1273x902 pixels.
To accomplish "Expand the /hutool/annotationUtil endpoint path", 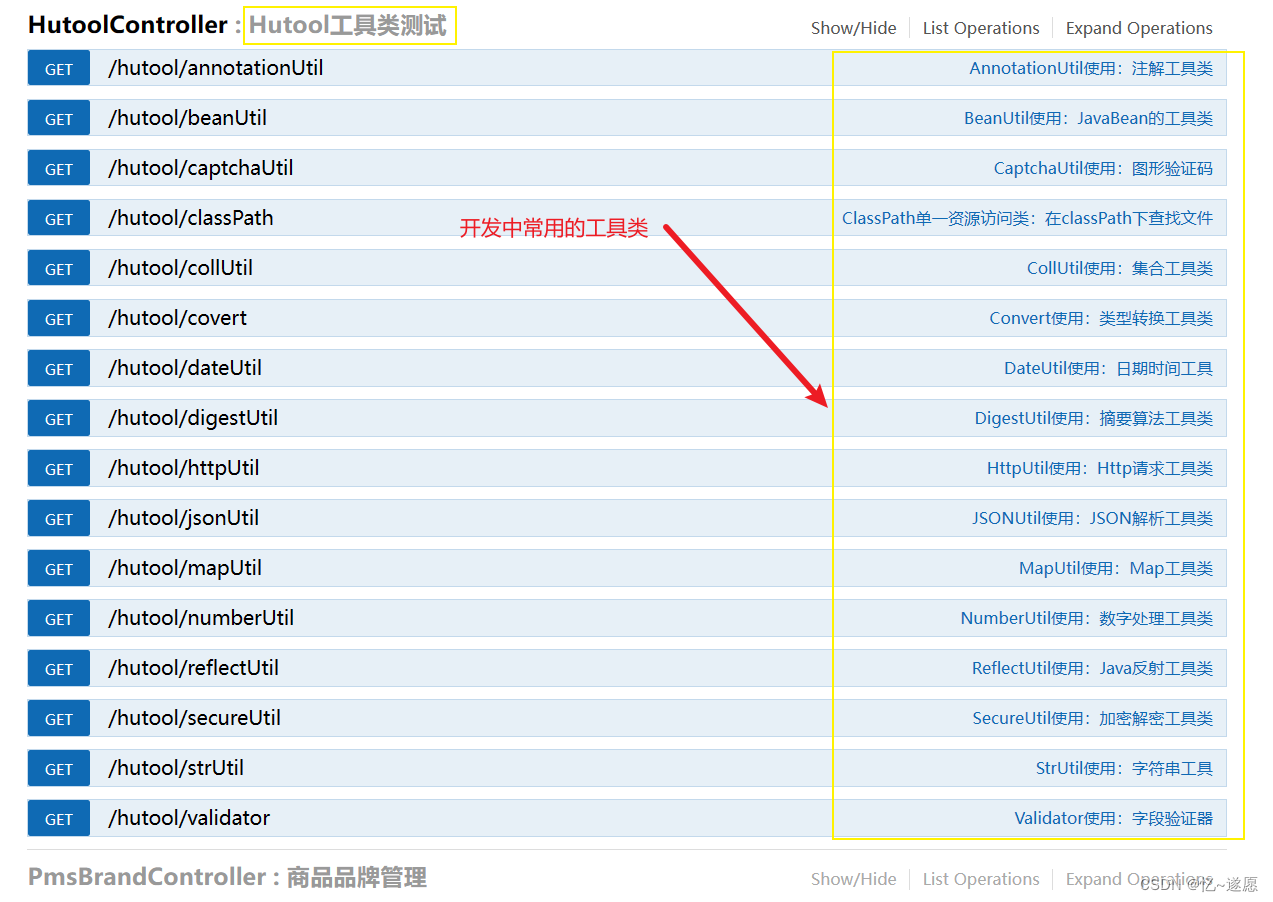I will tap(215, 68).
